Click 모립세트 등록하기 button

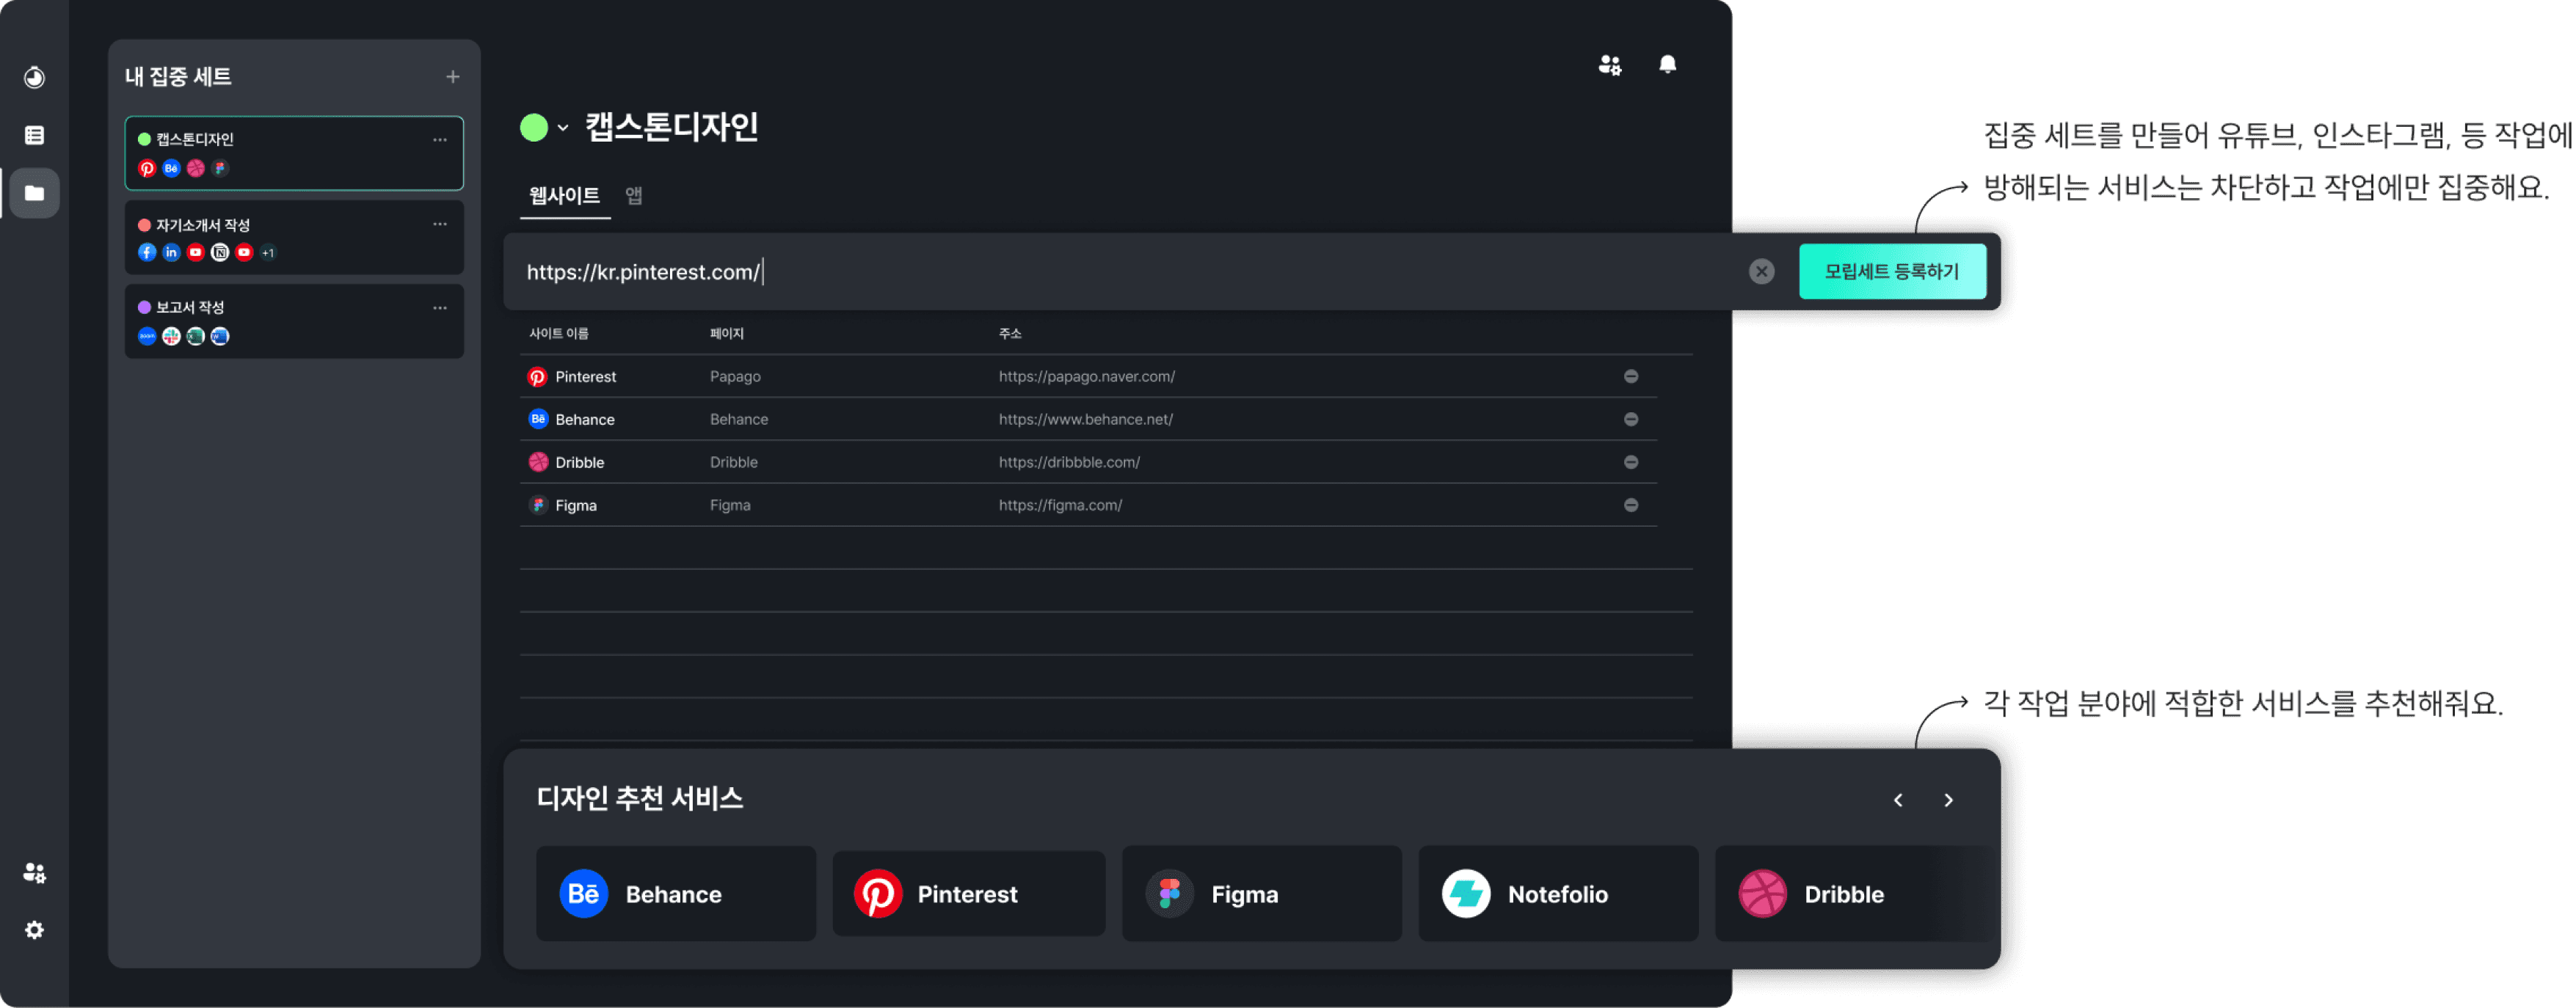pos(1891,271)
